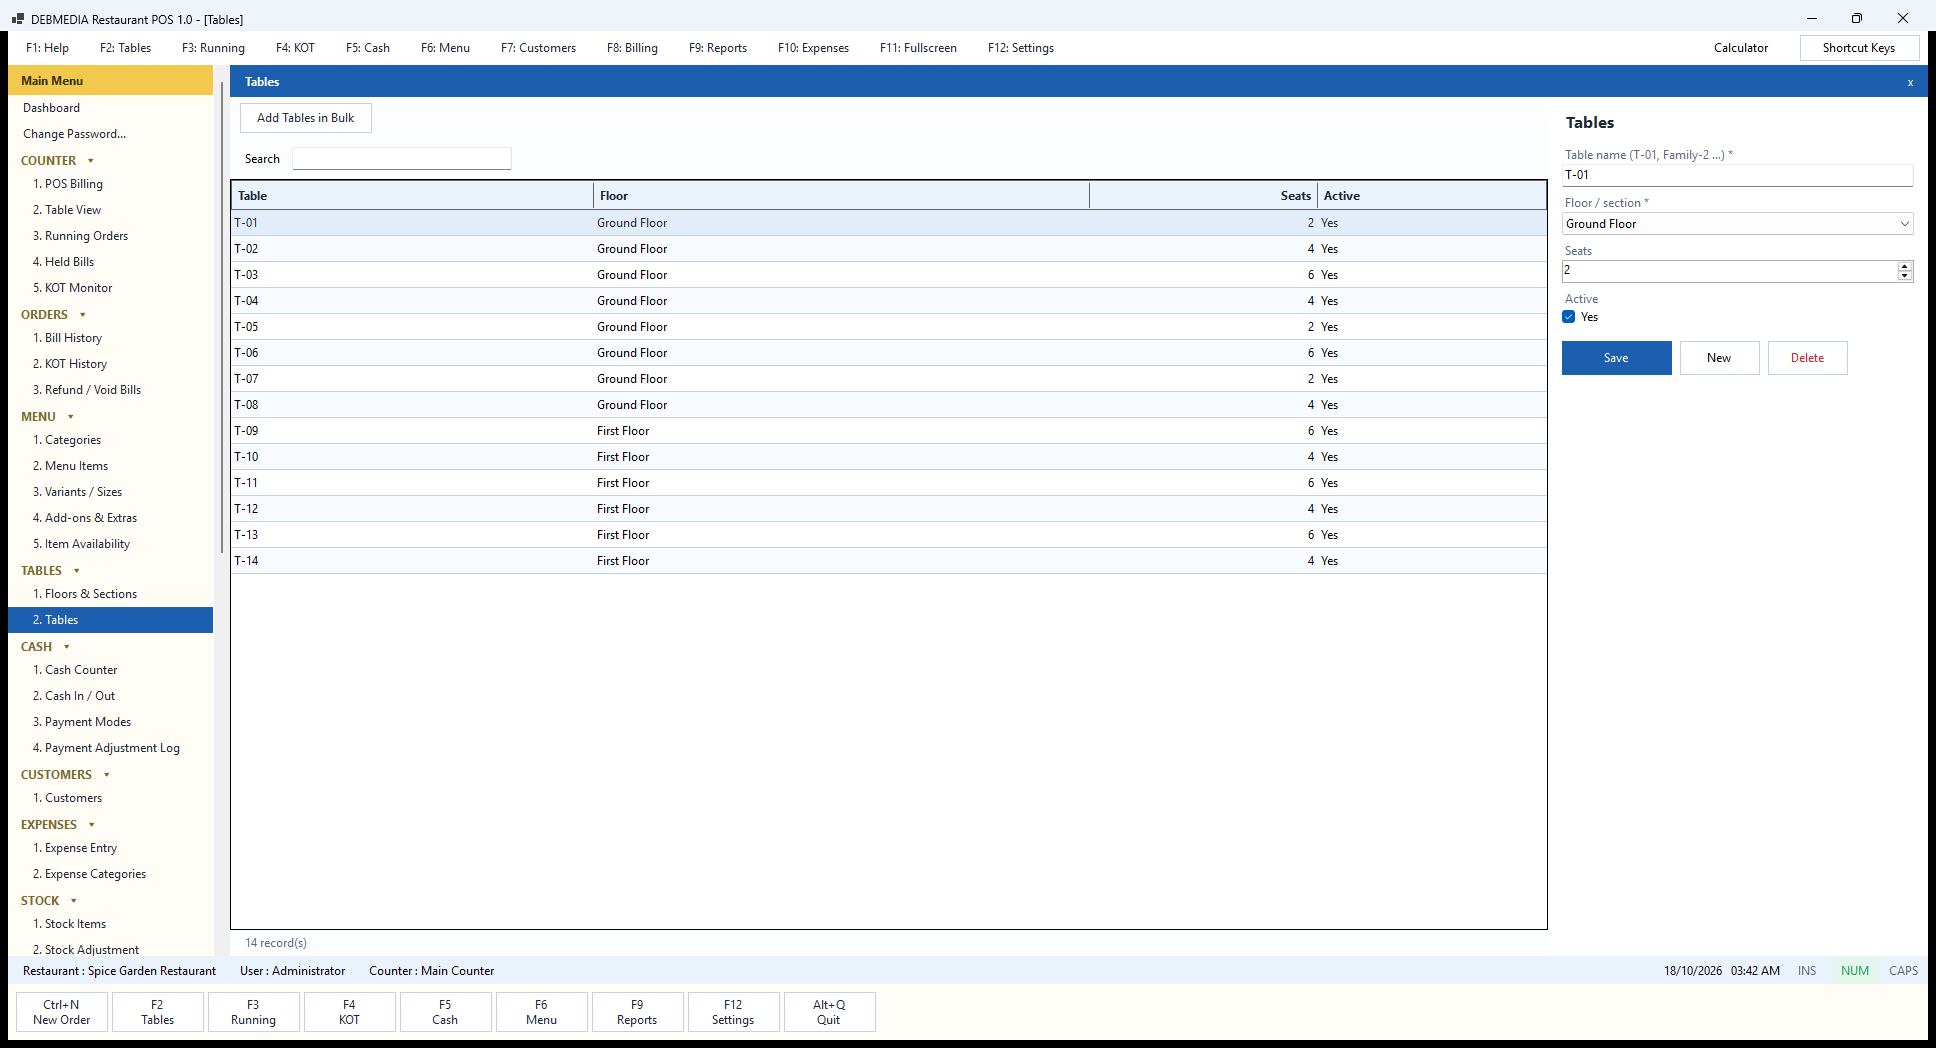Decrease Seats with the down spinner arrow
Viewport: 1936px width, 1048px height.
pyautogui.click(x=1905, y=276)
